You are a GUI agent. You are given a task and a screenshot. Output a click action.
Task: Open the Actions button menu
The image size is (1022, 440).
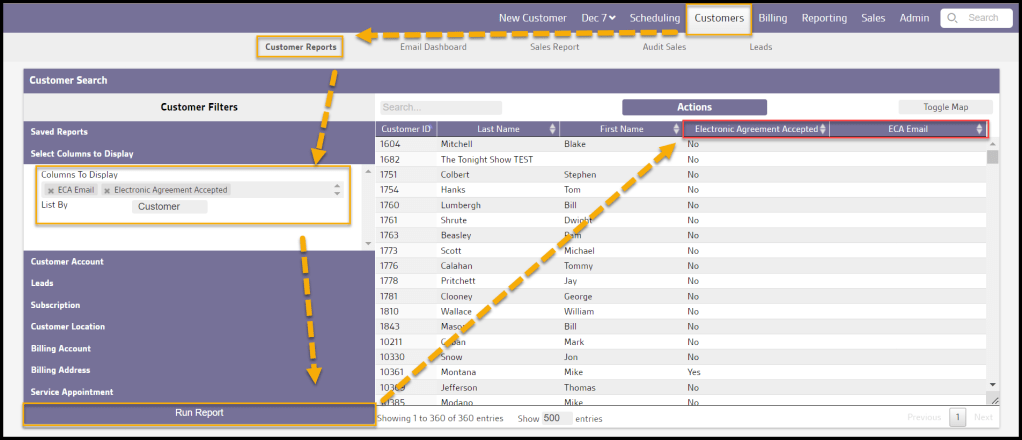point(694,107)
